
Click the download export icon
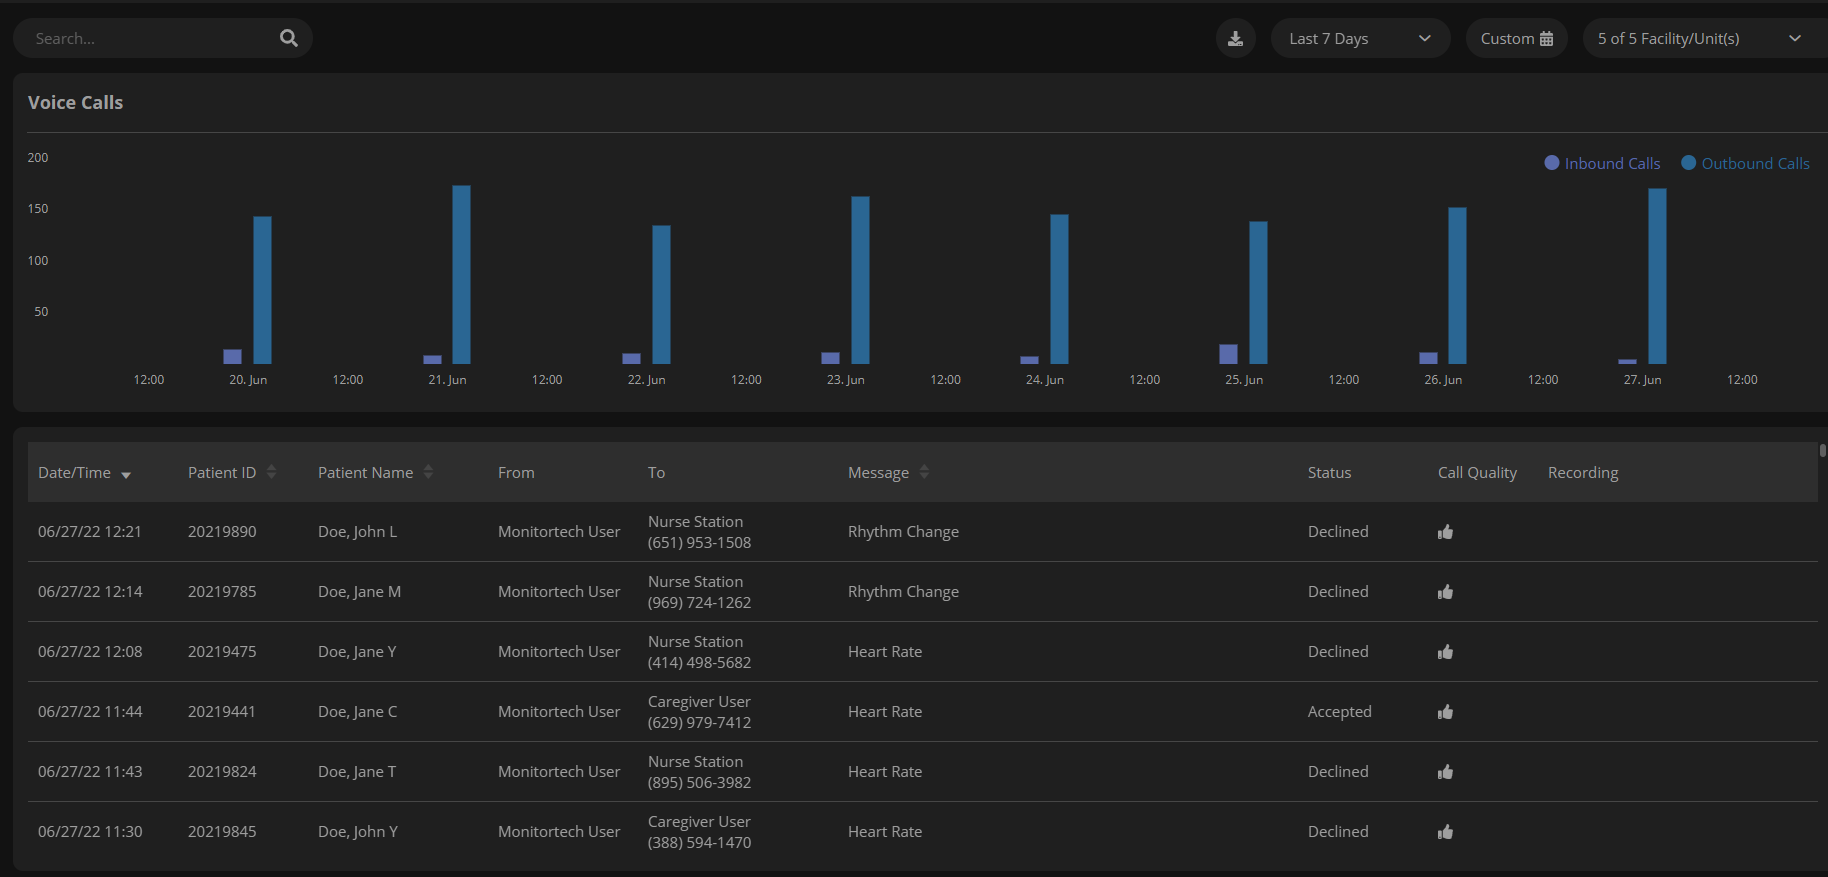click(x=1235, y=38)
